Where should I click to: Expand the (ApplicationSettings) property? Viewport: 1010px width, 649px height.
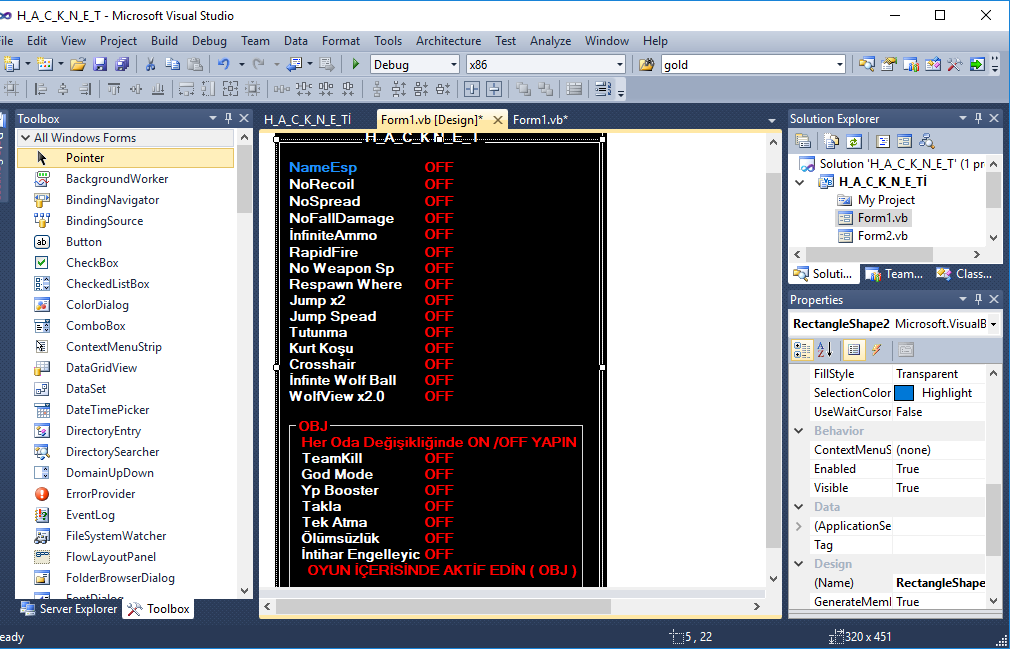[x=799, y=526]
